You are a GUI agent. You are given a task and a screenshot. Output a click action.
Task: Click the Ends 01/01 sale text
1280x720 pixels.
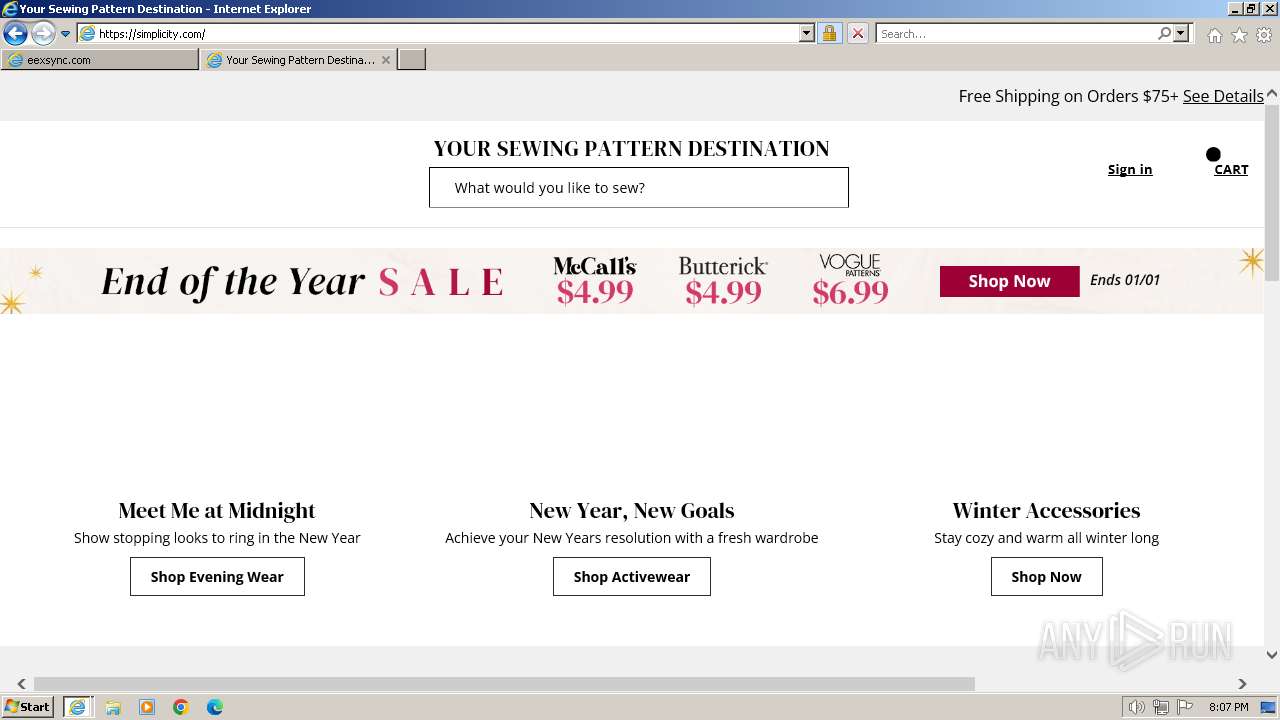[1125, 280]
